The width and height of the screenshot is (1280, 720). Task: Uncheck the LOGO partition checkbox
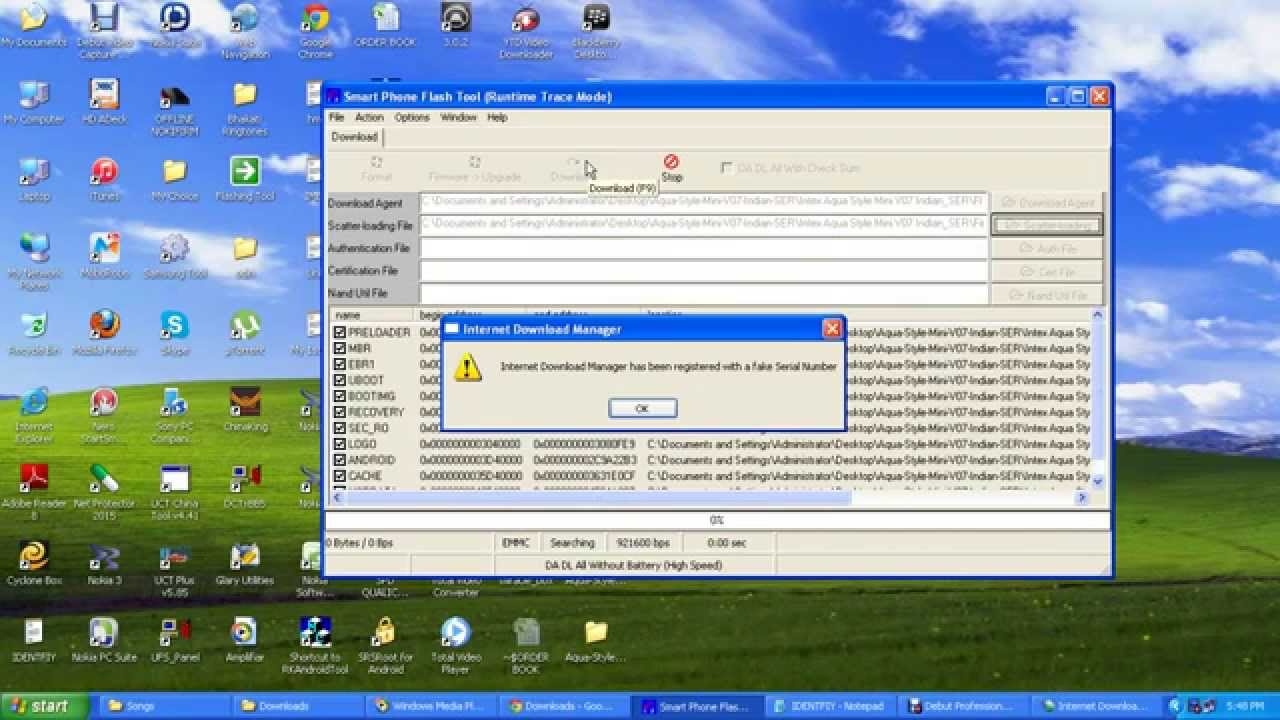point(340,444)
